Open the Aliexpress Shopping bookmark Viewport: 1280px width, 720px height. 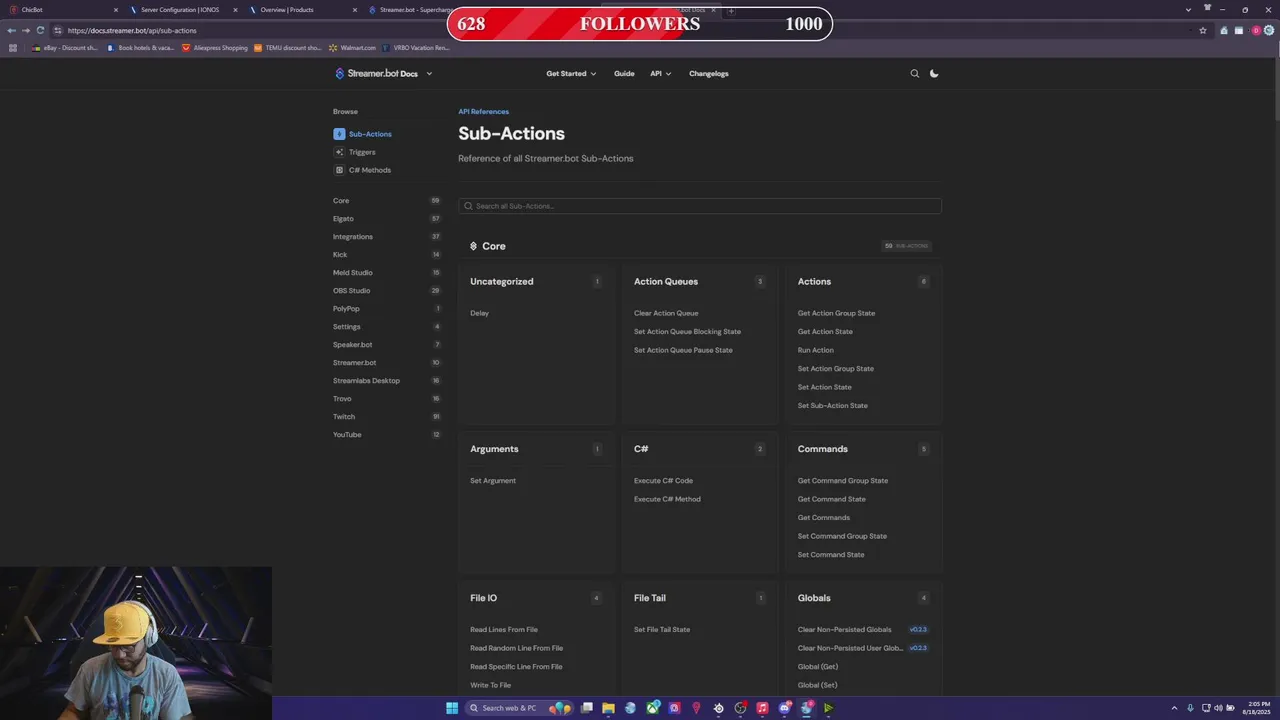tap(214, 48)
